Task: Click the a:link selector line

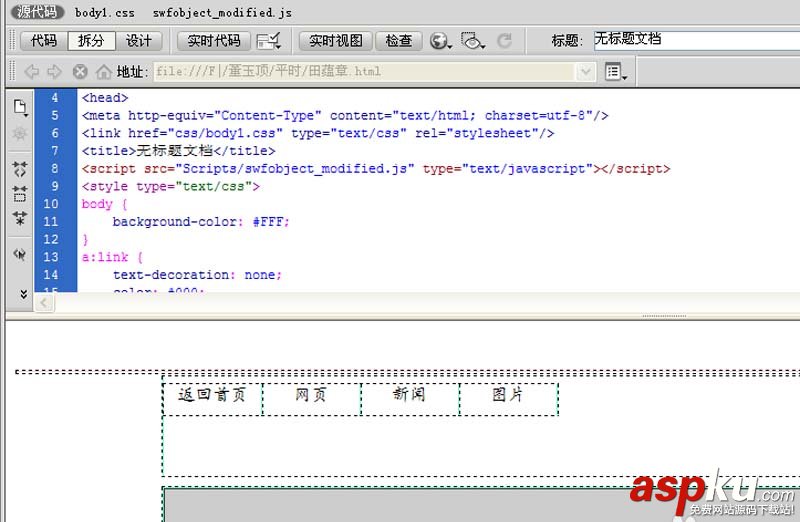Action: pos(112,257)
